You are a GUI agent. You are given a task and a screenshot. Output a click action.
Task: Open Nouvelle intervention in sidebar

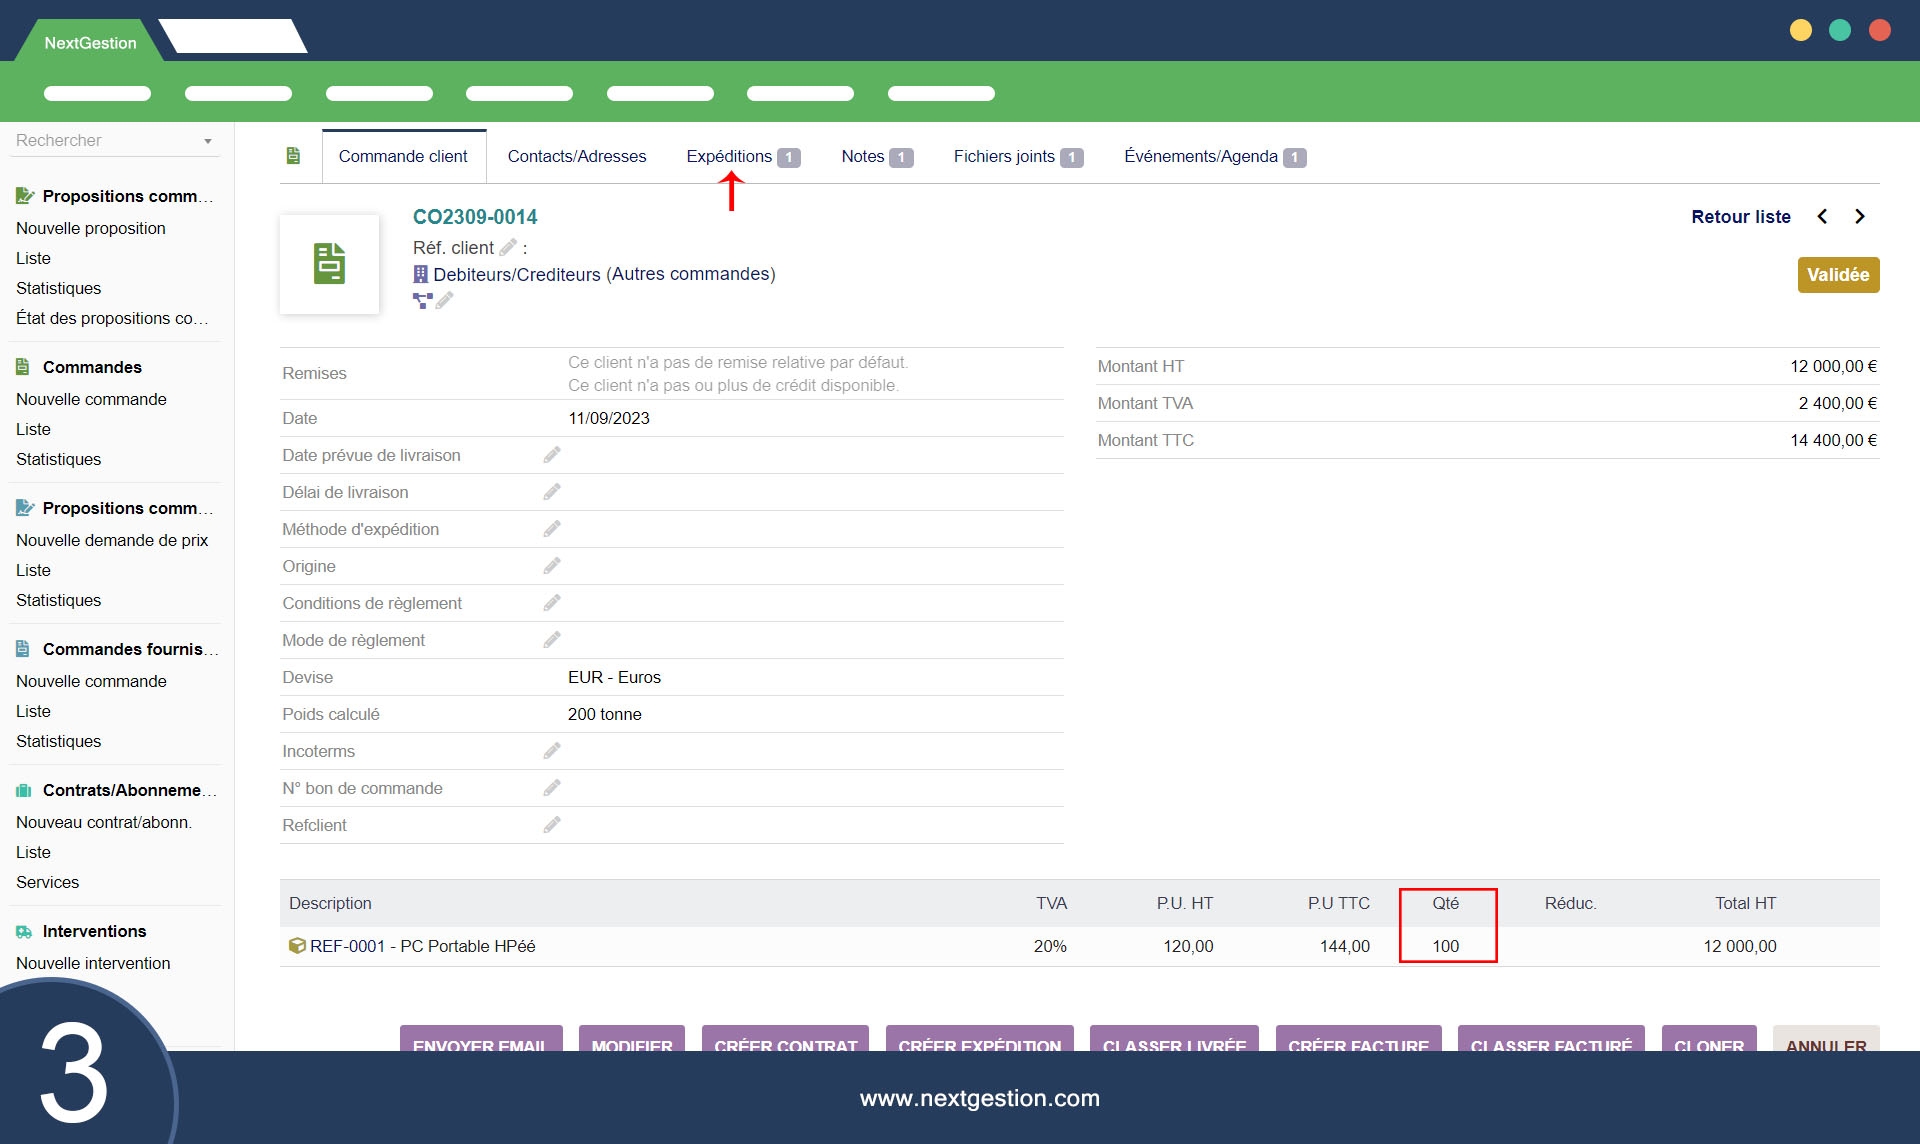click(x=93, y=963)
